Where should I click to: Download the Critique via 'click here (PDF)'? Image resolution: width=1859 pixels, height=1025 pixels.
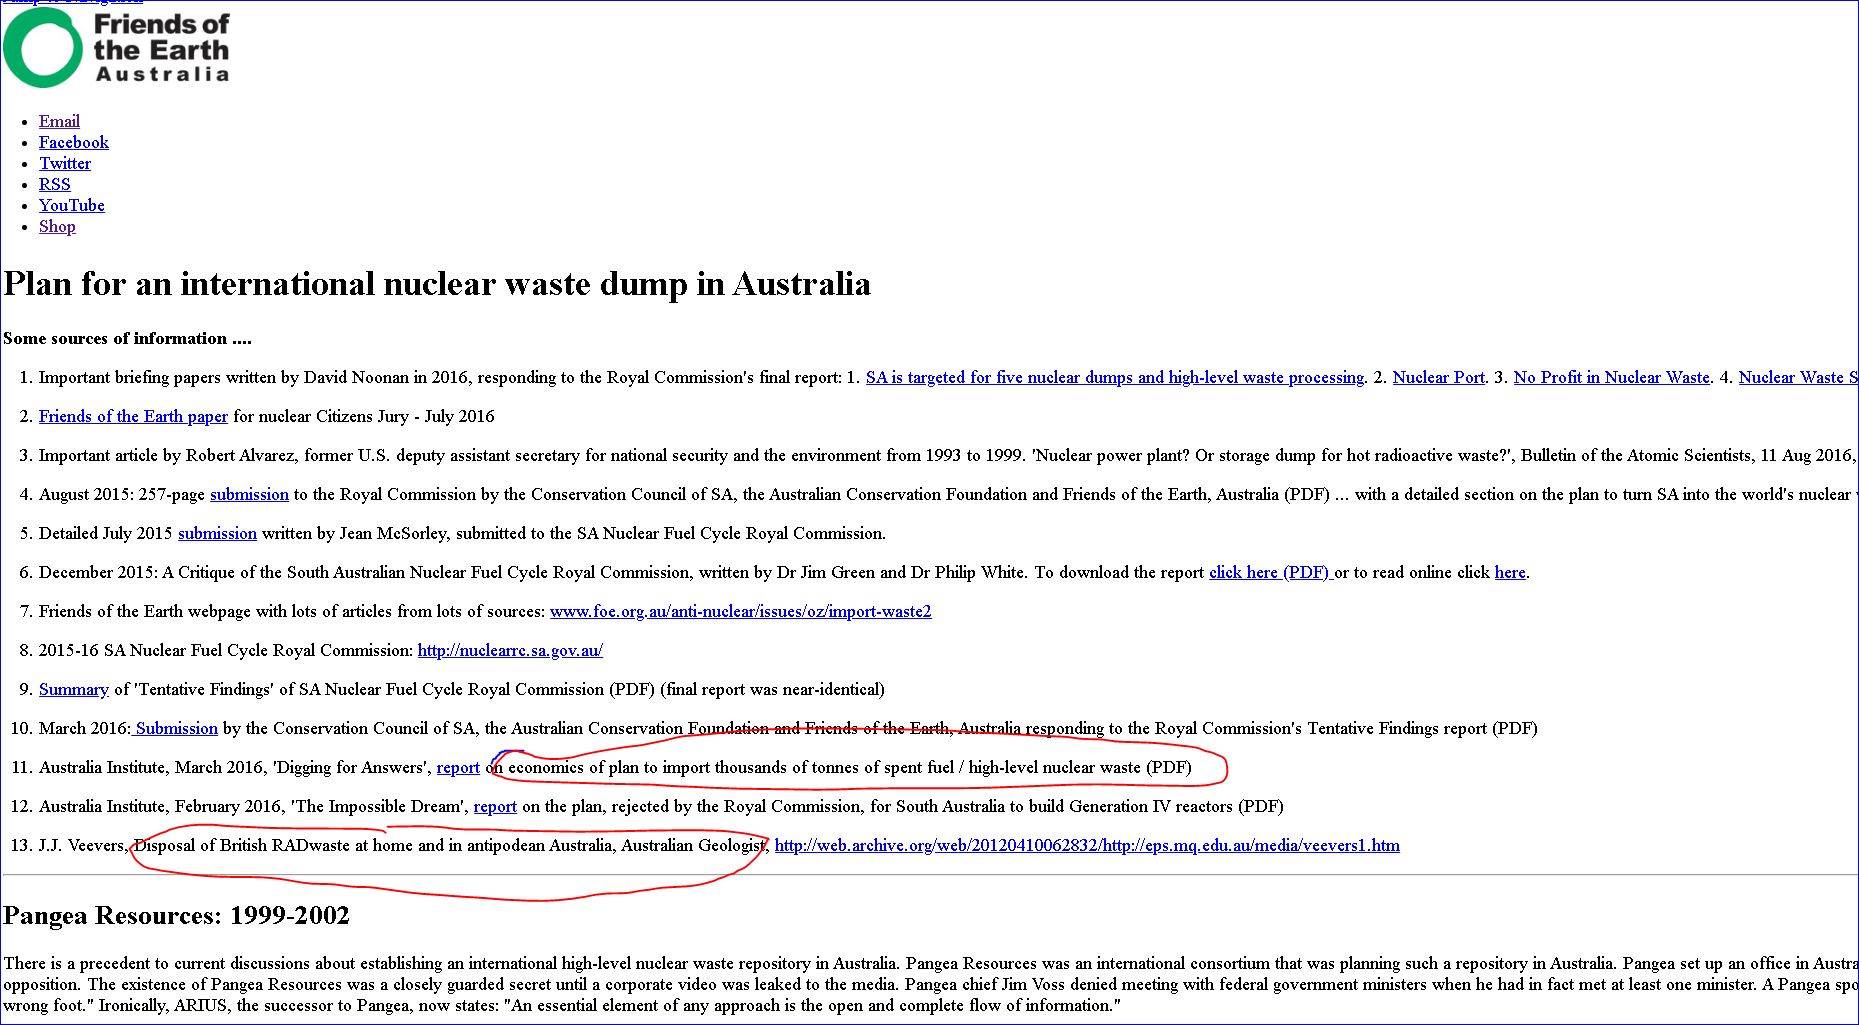tap(1268, 572)
